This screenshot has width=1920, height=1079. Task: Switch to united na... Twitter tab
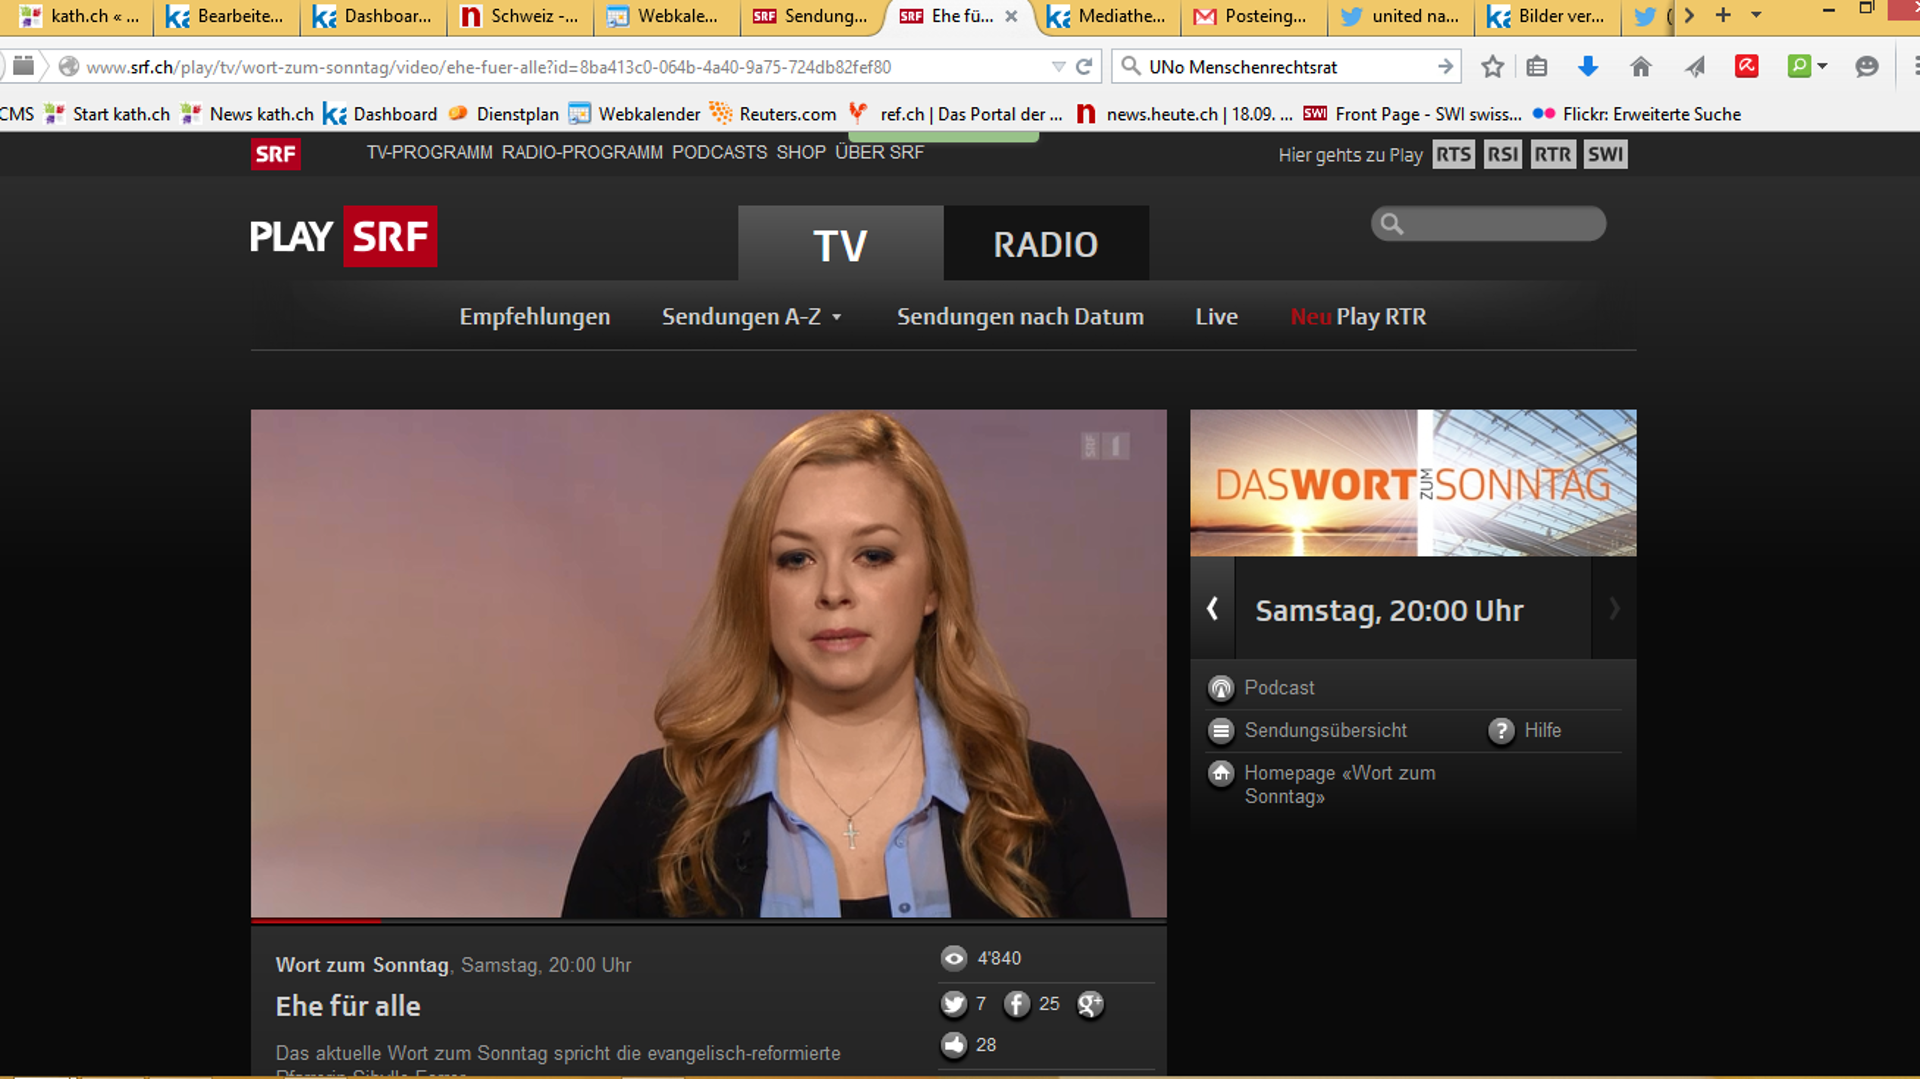(x=1400, y=17)
